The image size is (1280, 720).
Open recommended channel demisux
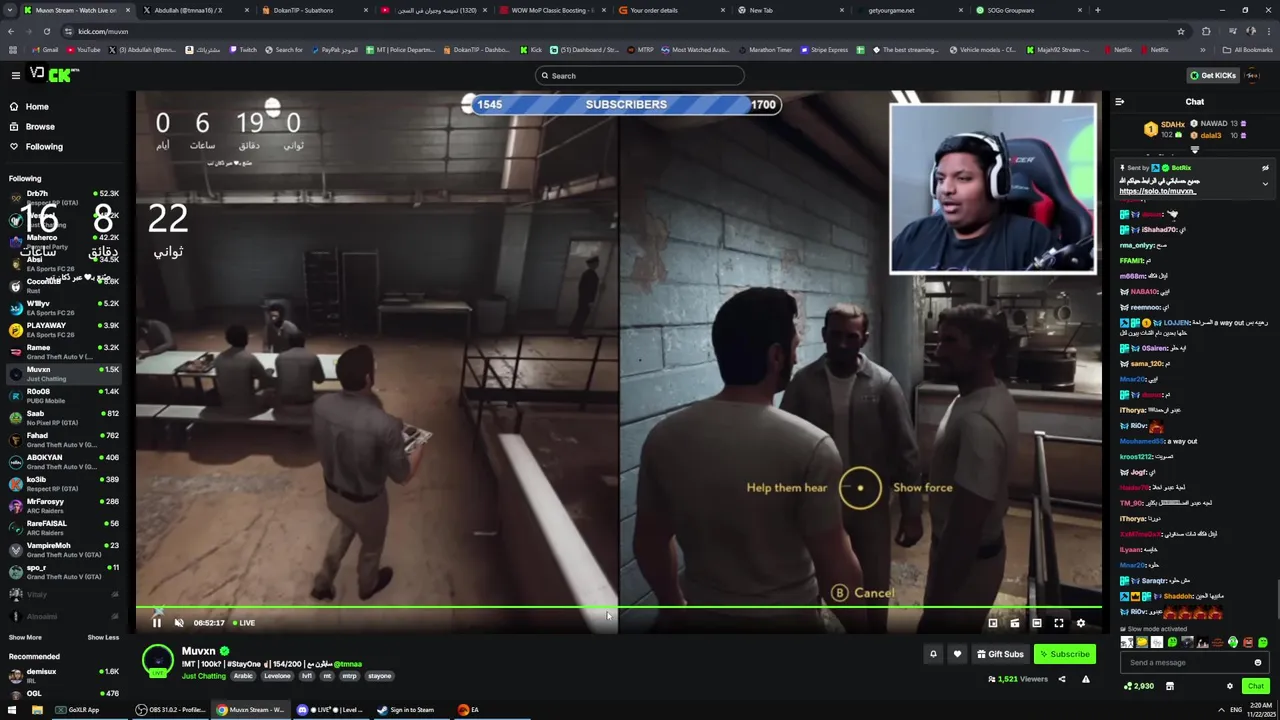pos(63,675)
